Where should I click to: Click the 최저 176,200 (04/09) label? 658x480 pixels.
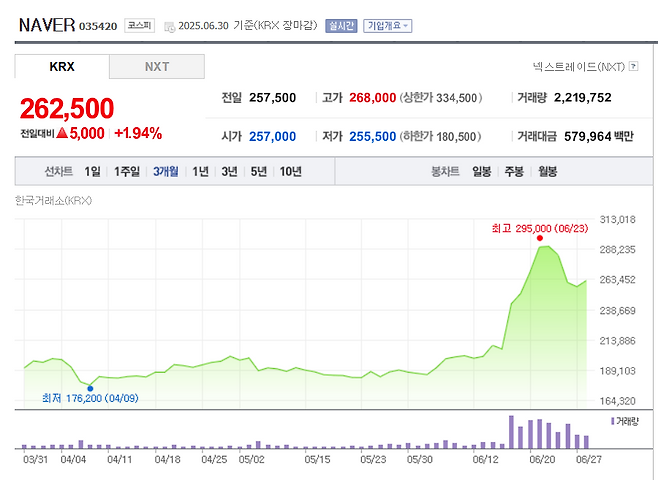click(x=90, y=398)
